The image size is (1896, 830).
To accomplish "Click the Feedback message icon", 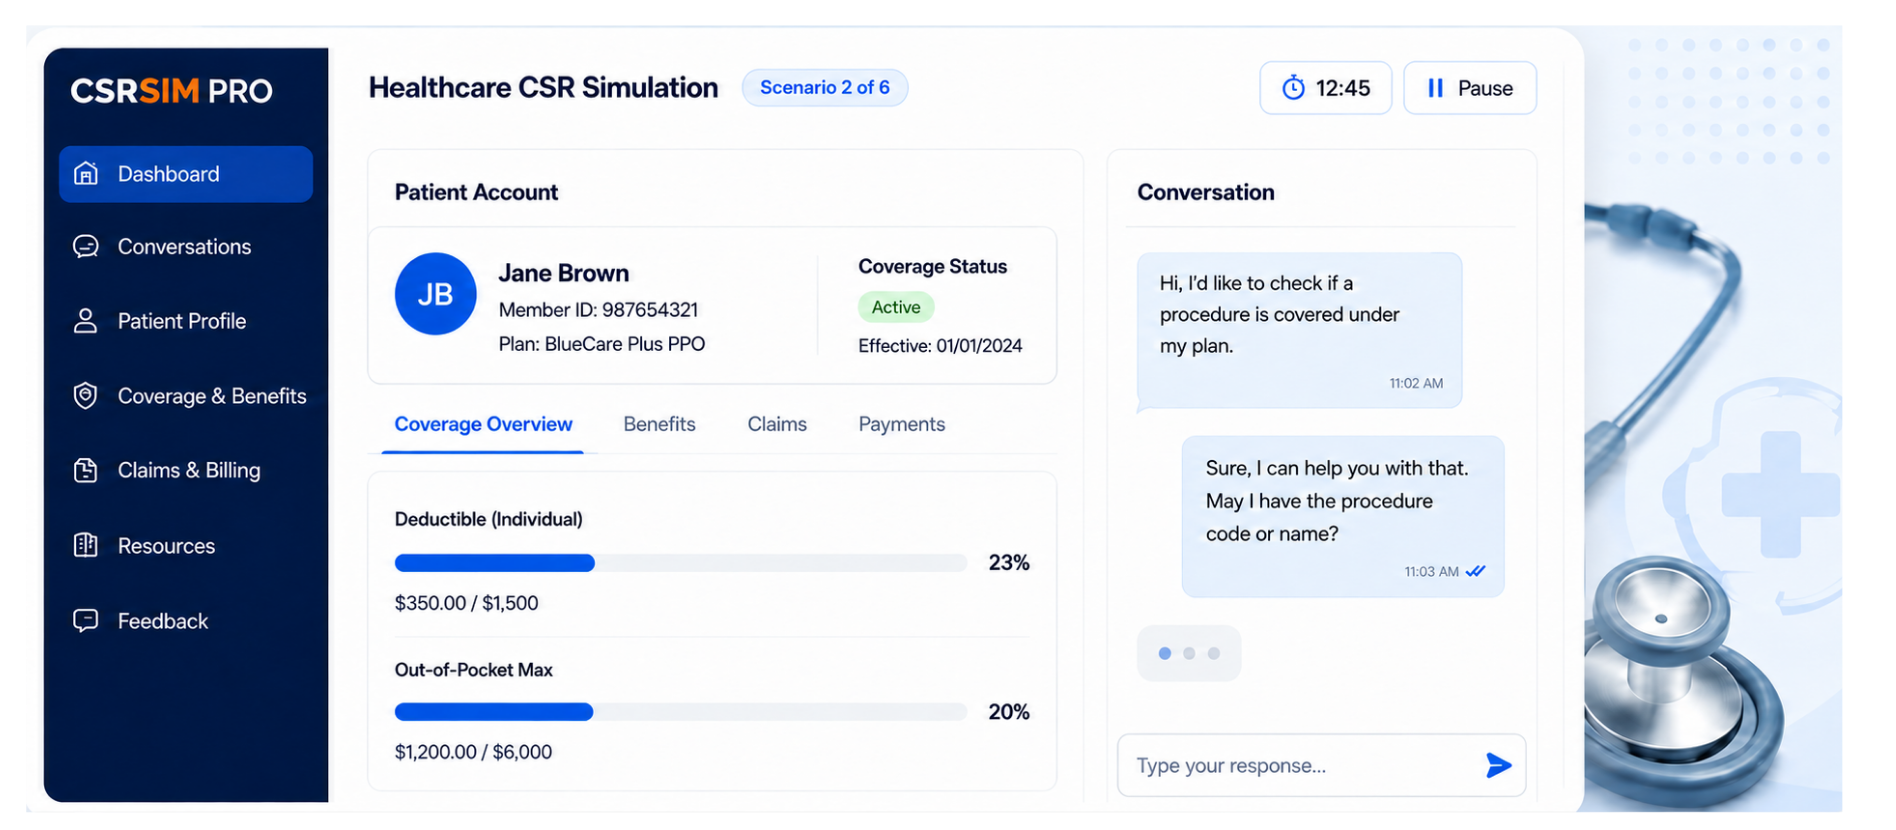I will click(86, 620).
